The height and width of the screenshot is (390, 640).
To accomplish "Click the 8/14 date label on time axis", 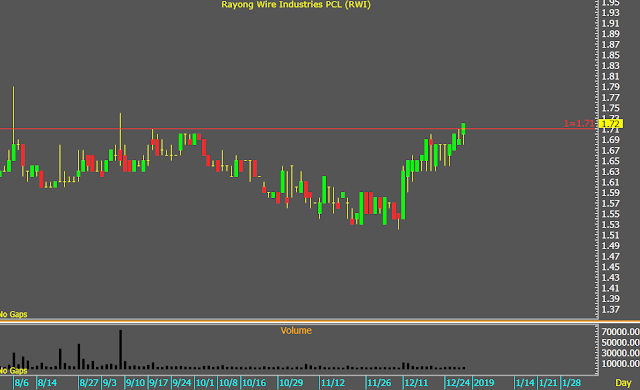I will [47, 383].
